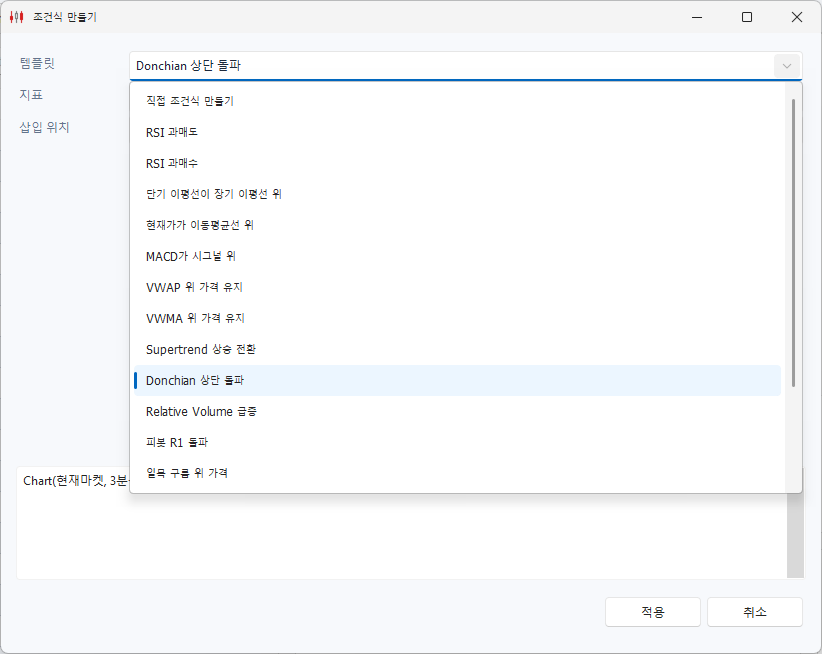
Task: Choose 'Relative Volume 급증' template
Action: coord(457,411)
